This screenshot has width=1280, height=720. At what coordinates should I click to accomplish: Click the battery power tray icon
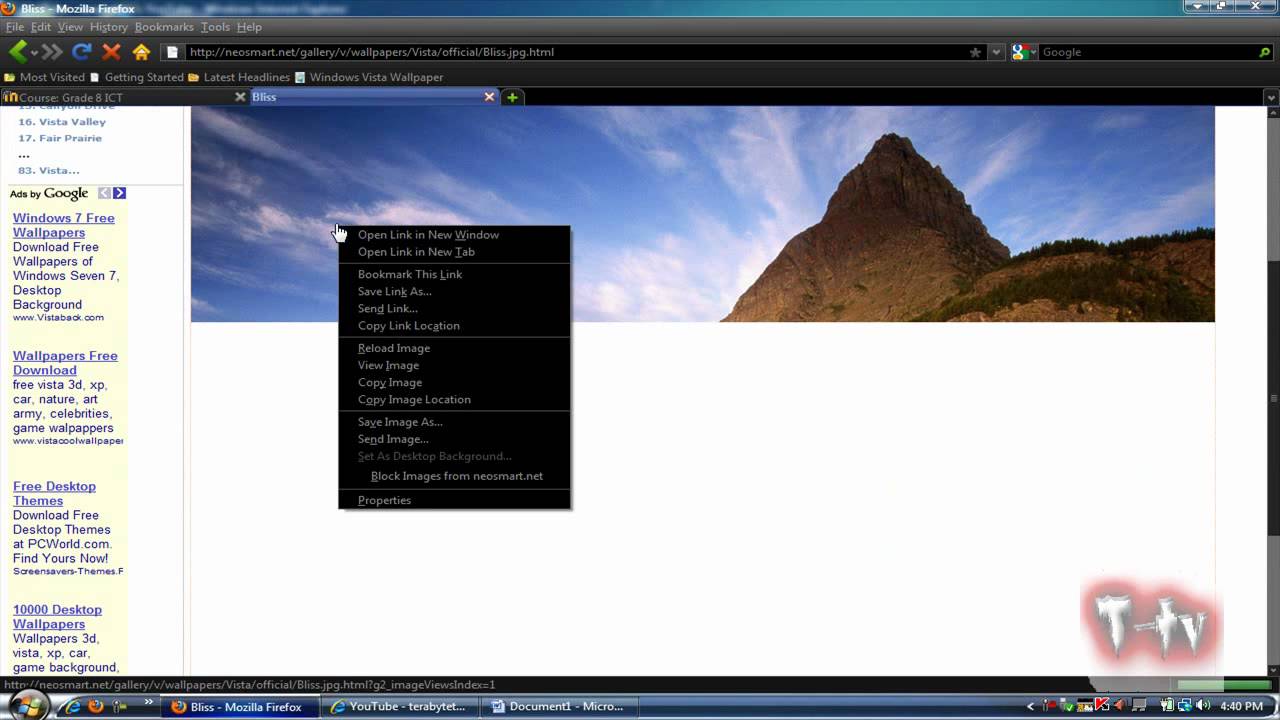(1166, 706)
